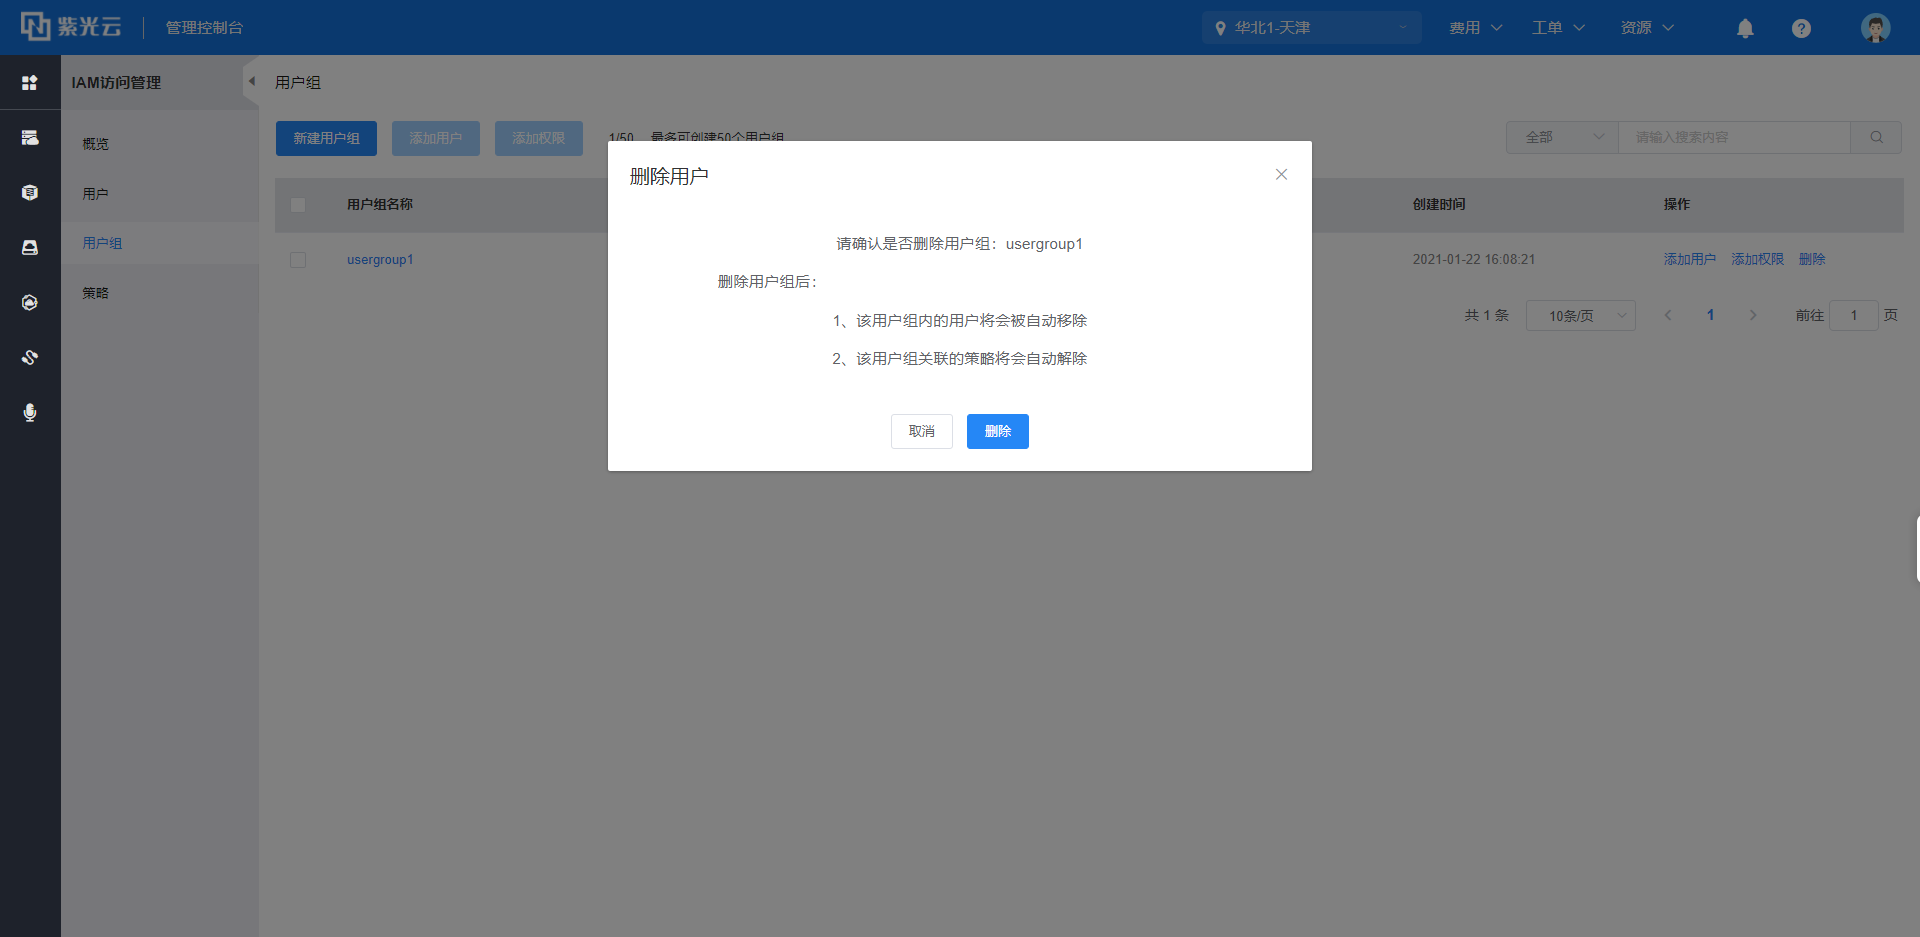Expand the 华北1-天津 region dropdown
Image resolution: width=1920 pixels, height=937 pixels.
pyautogui.click(x=1311, y=28)
